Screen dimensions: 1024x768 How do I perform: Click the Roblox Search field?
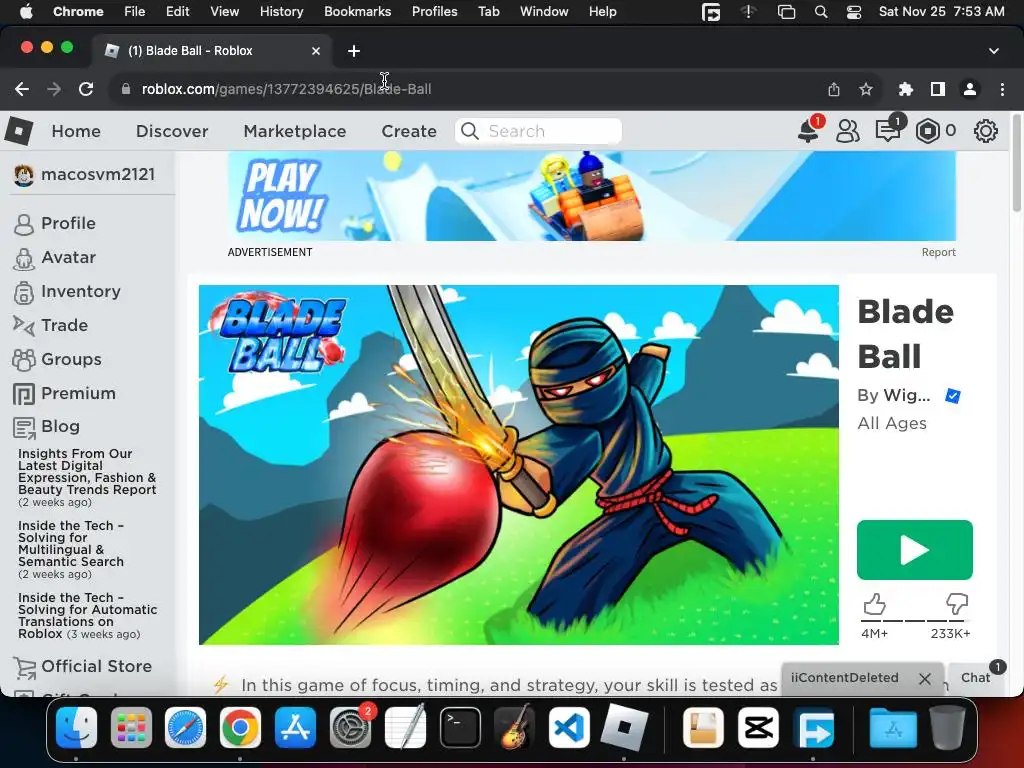pos(539,131)
